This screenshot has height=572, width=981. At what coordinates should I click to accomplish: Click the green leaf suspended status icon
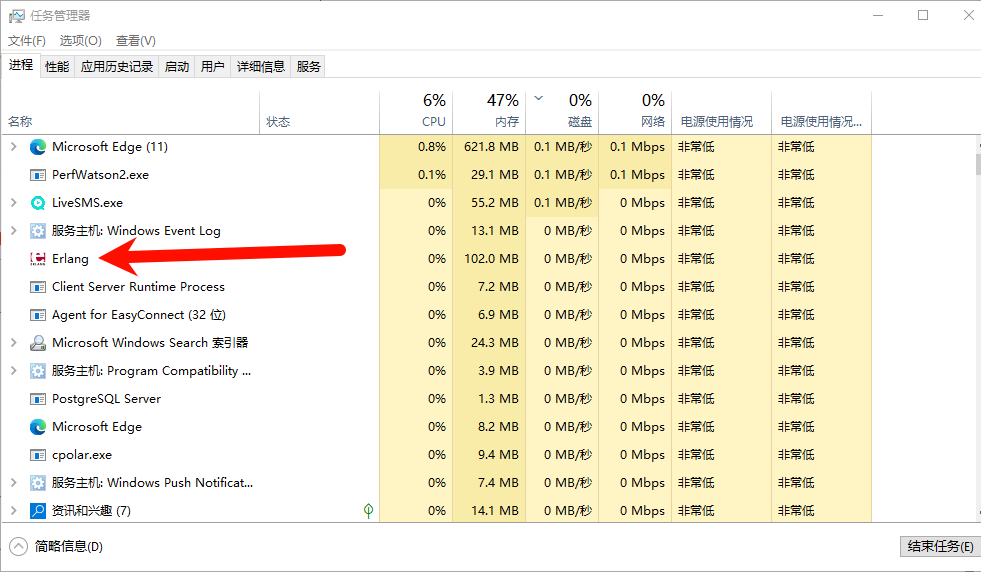point(369,511)
